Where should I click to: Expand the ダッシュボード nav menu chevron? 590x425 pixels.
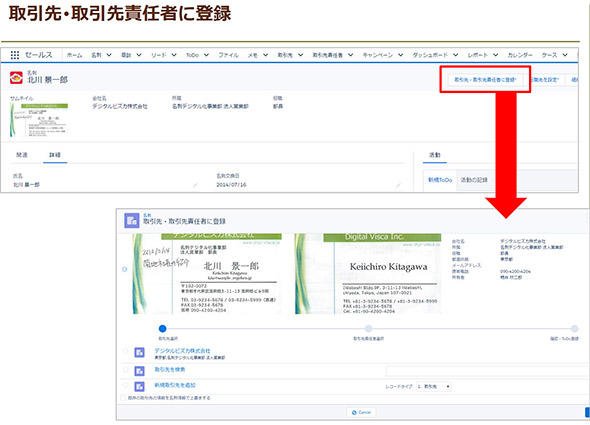pyautogui.click(x=455, y=55)
